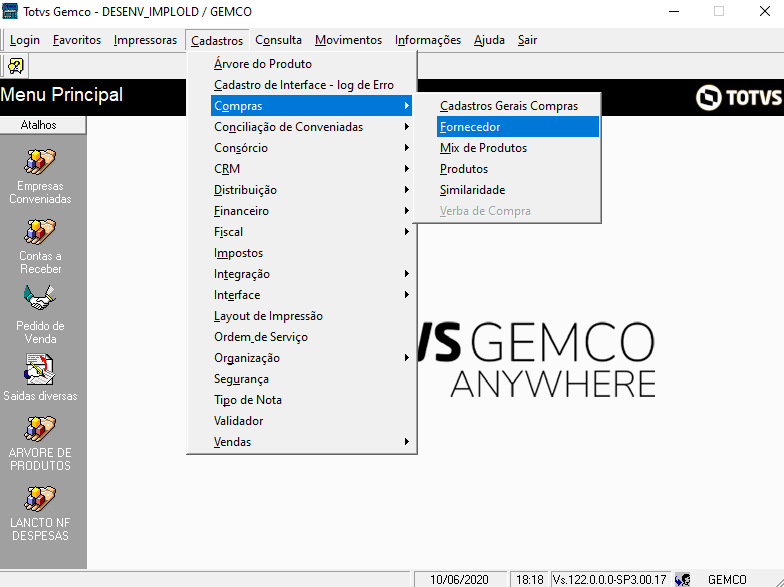Open Saidas diversas shortcut icon

click(40, 369)
